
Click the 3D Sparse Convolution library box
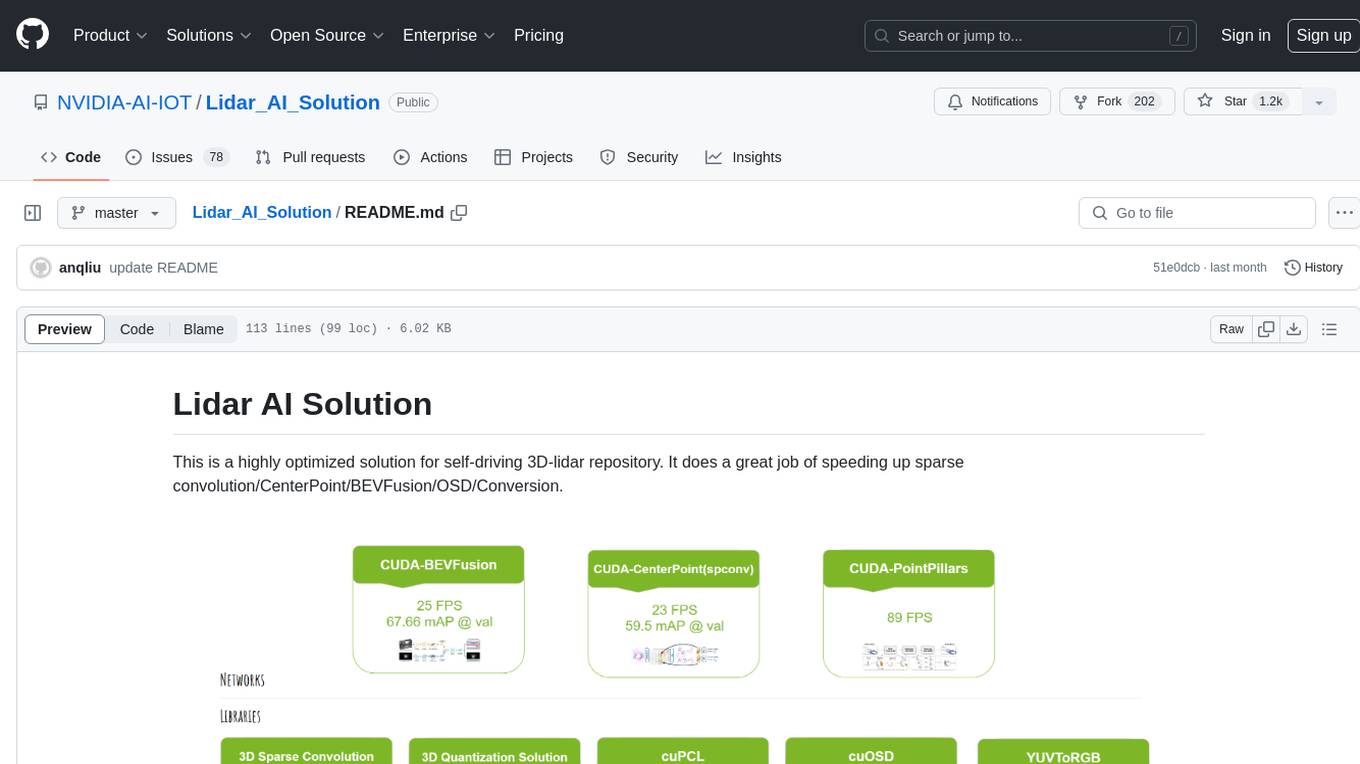306,752
